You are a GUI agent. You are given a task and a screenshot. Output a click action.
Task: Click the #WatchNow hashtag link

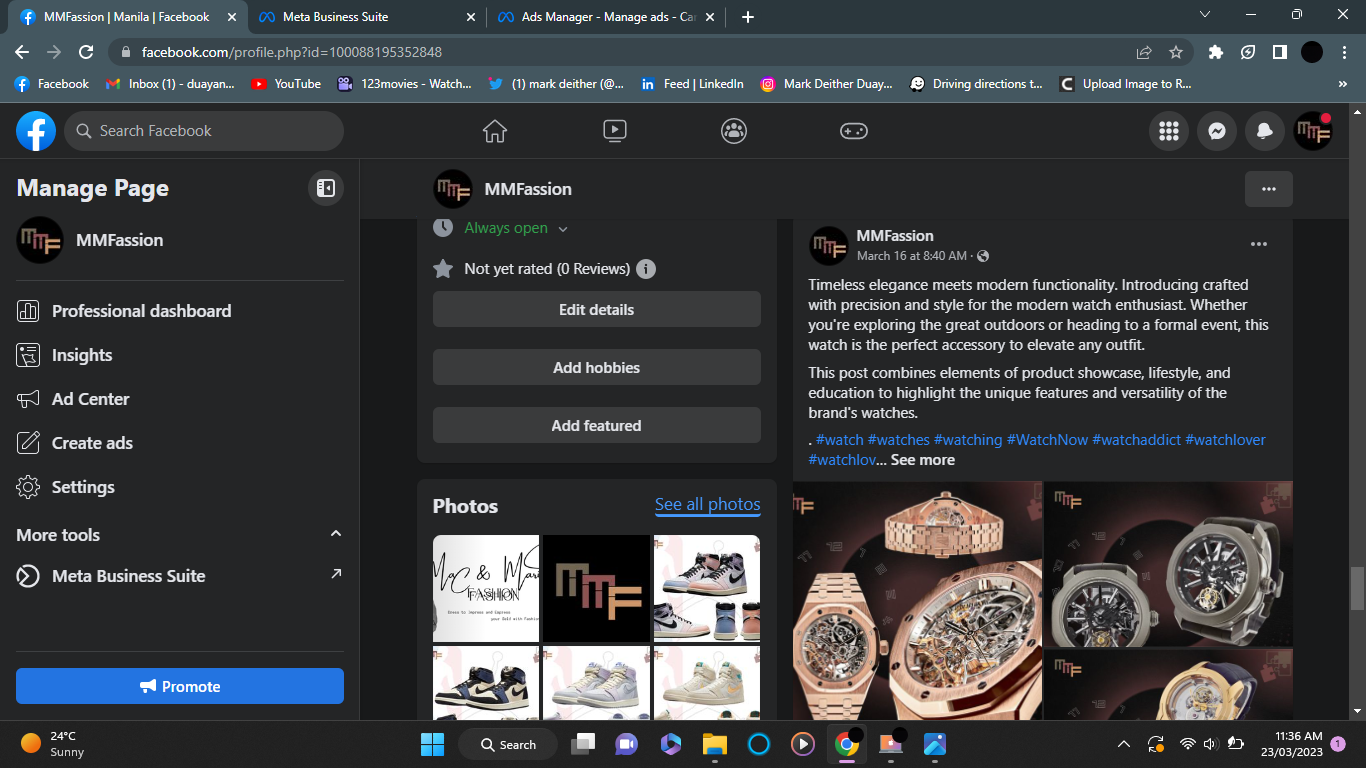1047,440
